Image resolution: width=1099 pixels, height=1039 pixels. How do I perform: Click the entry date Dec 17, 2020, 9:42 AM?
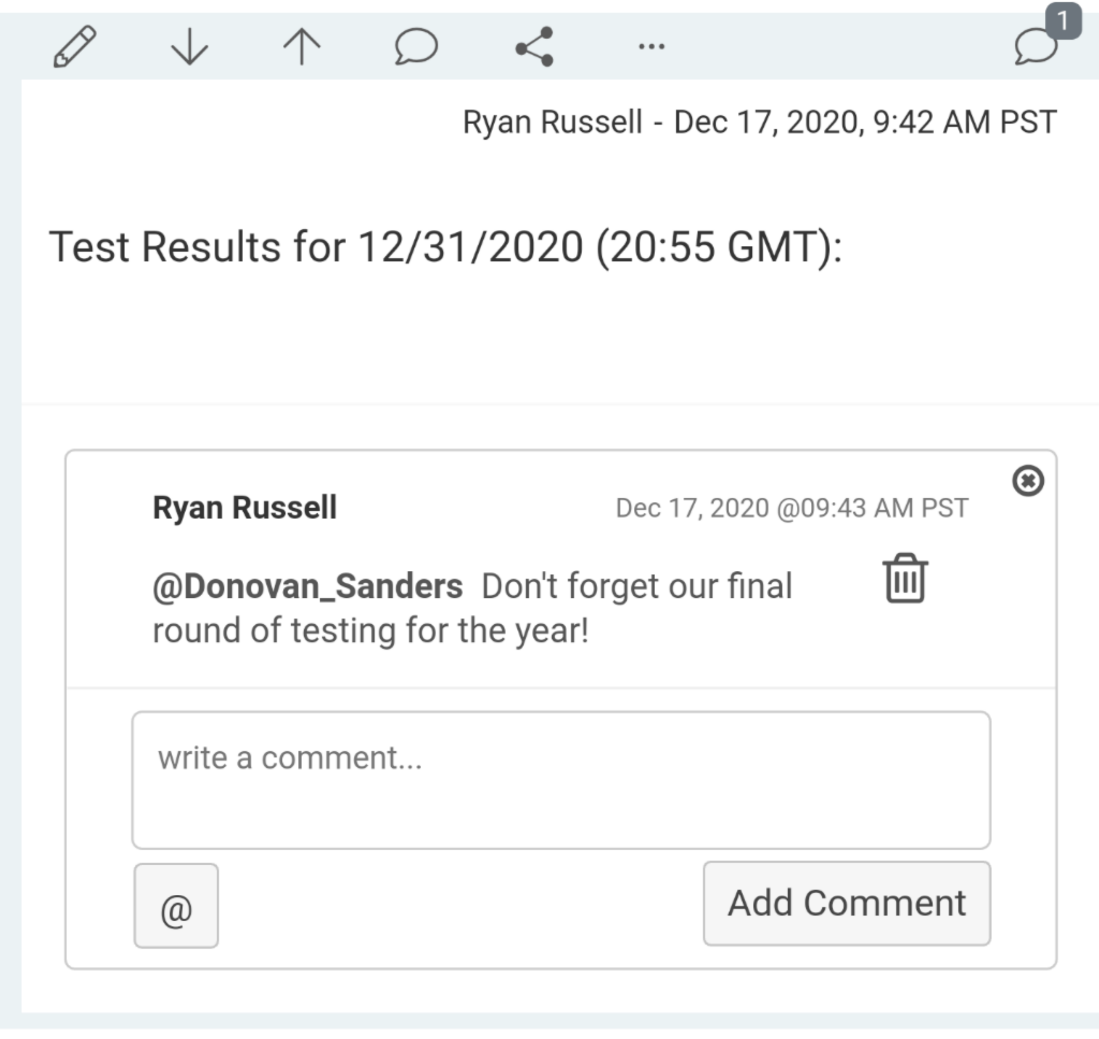(x=865, y=122)
